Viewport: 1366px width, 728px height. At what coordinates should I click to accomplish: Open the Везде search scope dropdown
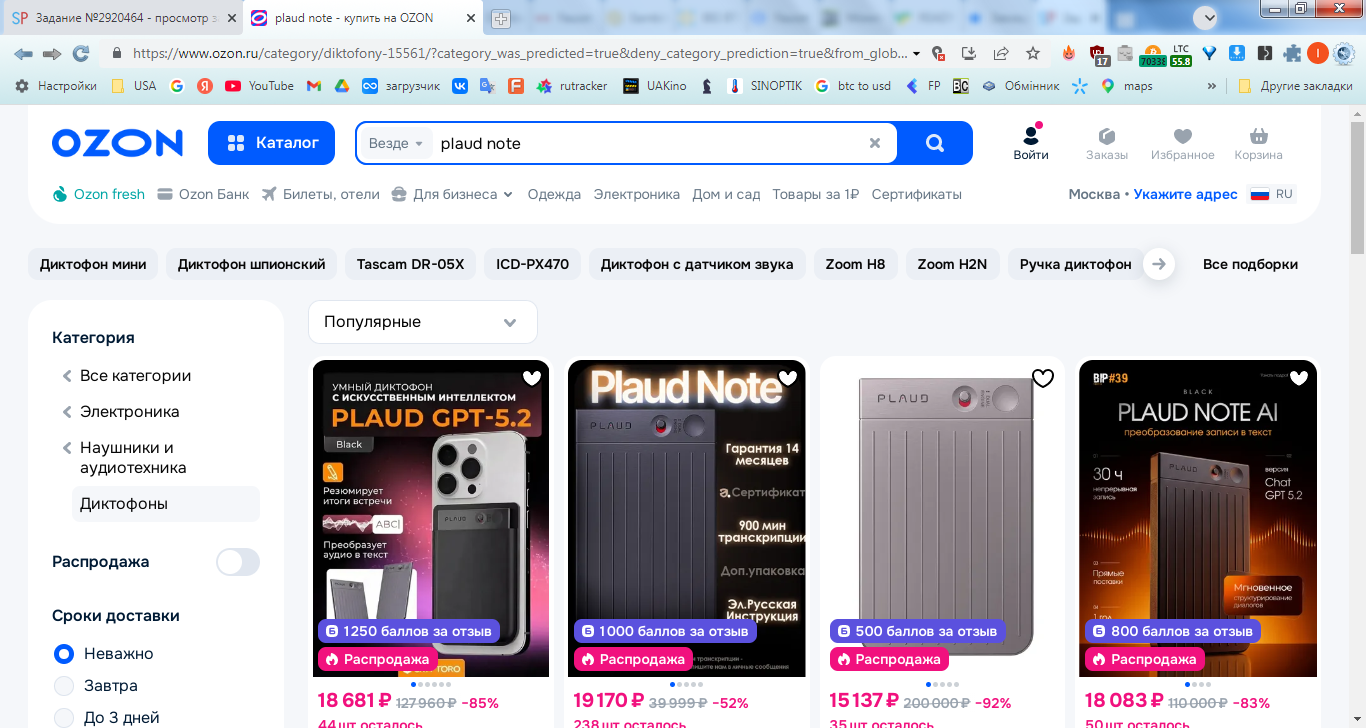click(x=396, y=143)
